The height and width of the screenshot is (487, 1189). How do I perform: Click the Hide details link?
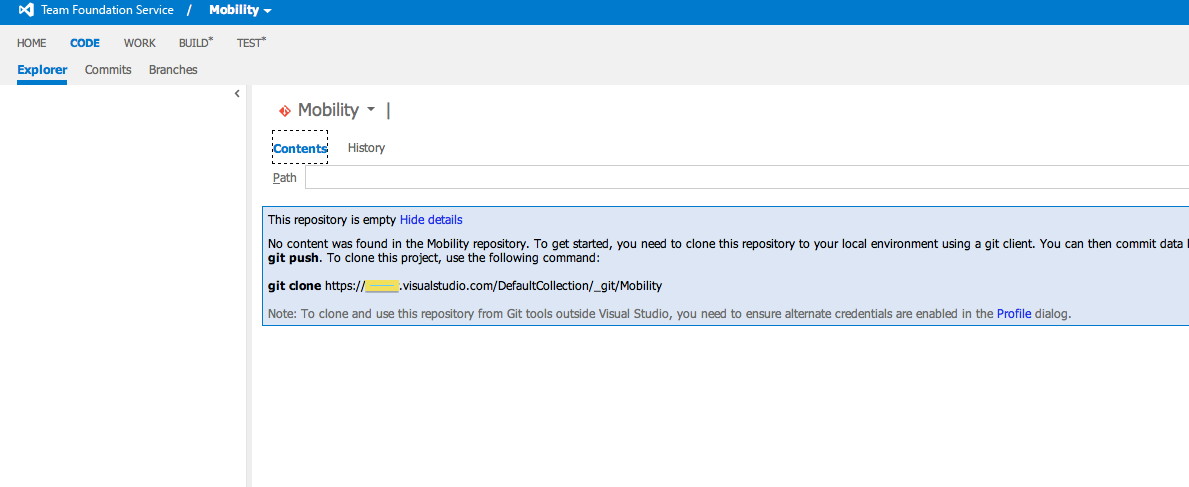[431, 220]
